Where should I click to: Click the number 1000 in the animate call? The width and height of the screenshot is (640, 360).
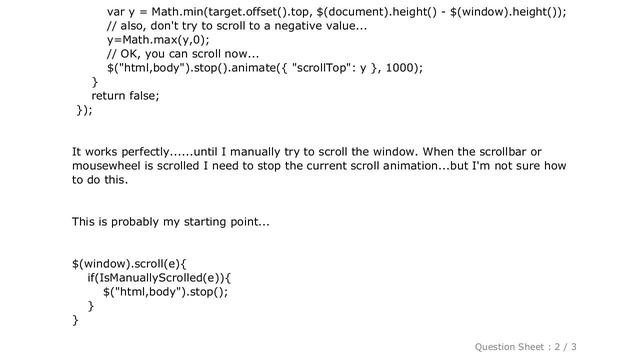400,68
